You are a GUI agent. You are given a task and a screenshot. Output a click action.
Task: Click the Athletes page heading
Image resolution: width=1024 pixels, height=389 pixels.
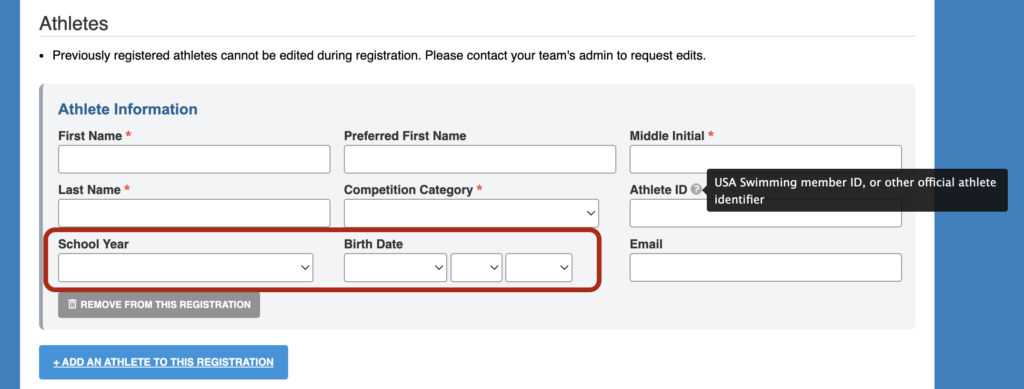tap(74, 24)
